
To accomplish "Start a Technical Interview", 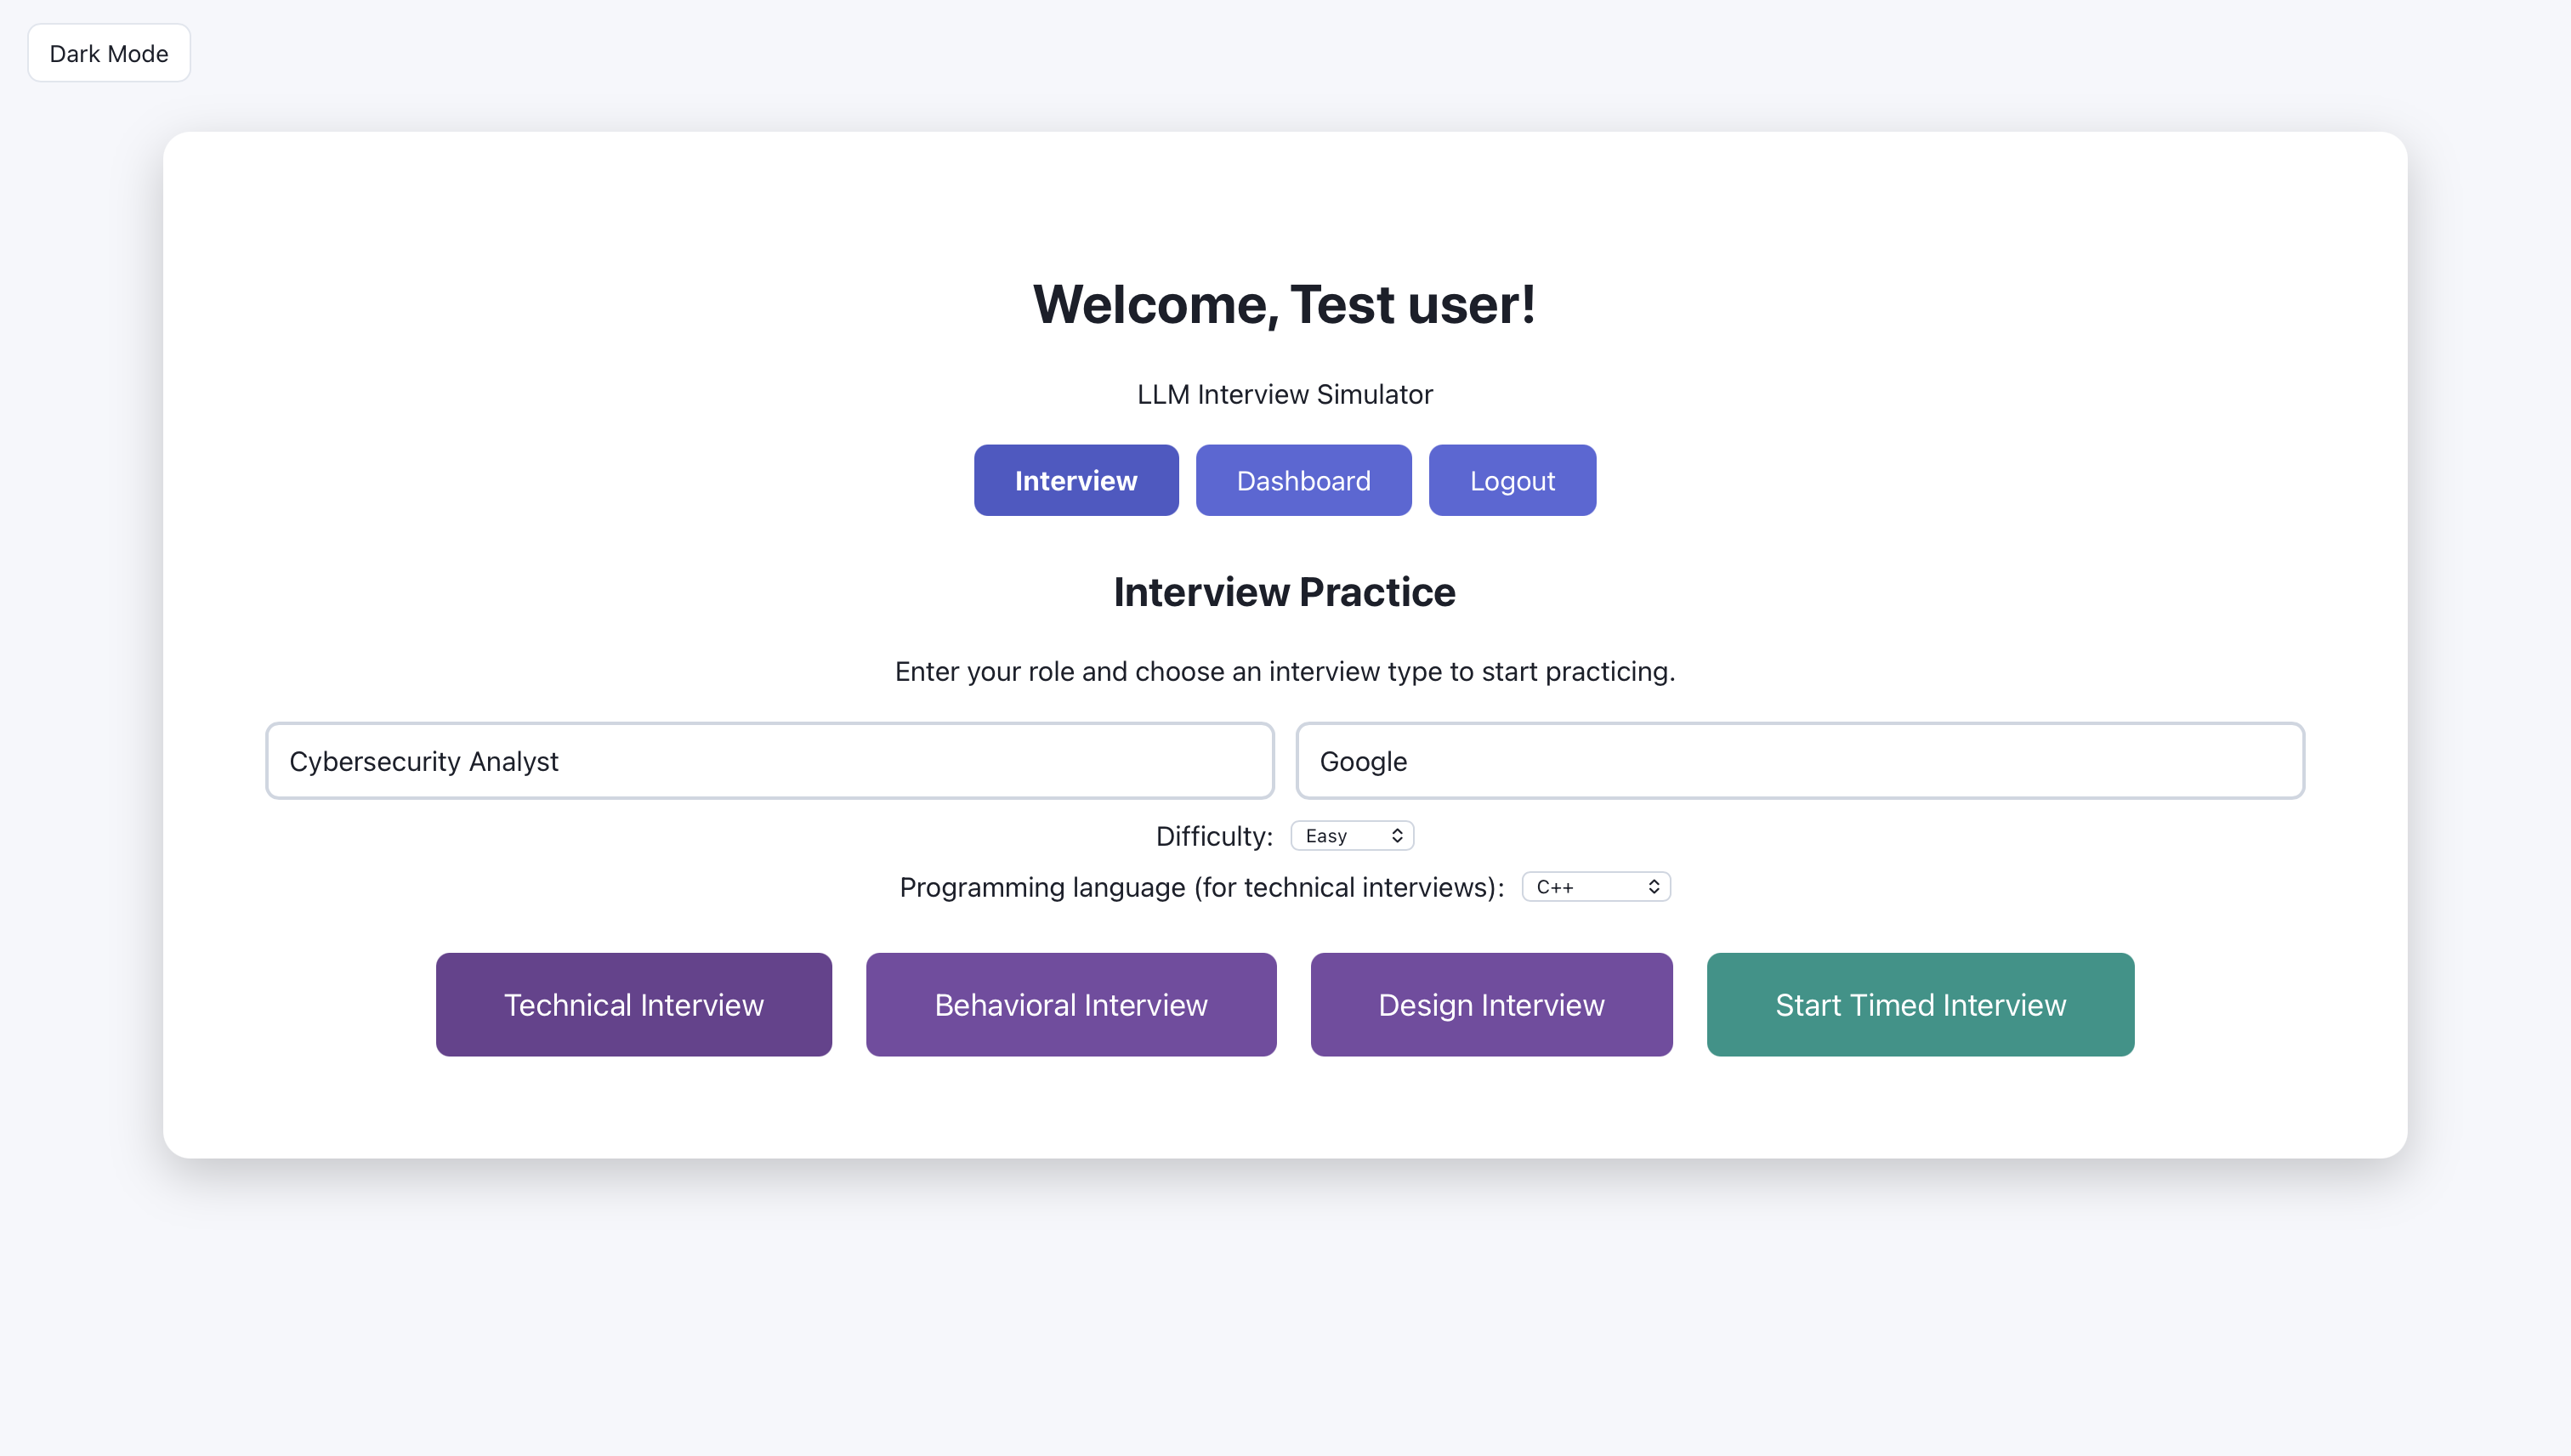I will (x=633, y=1004).
